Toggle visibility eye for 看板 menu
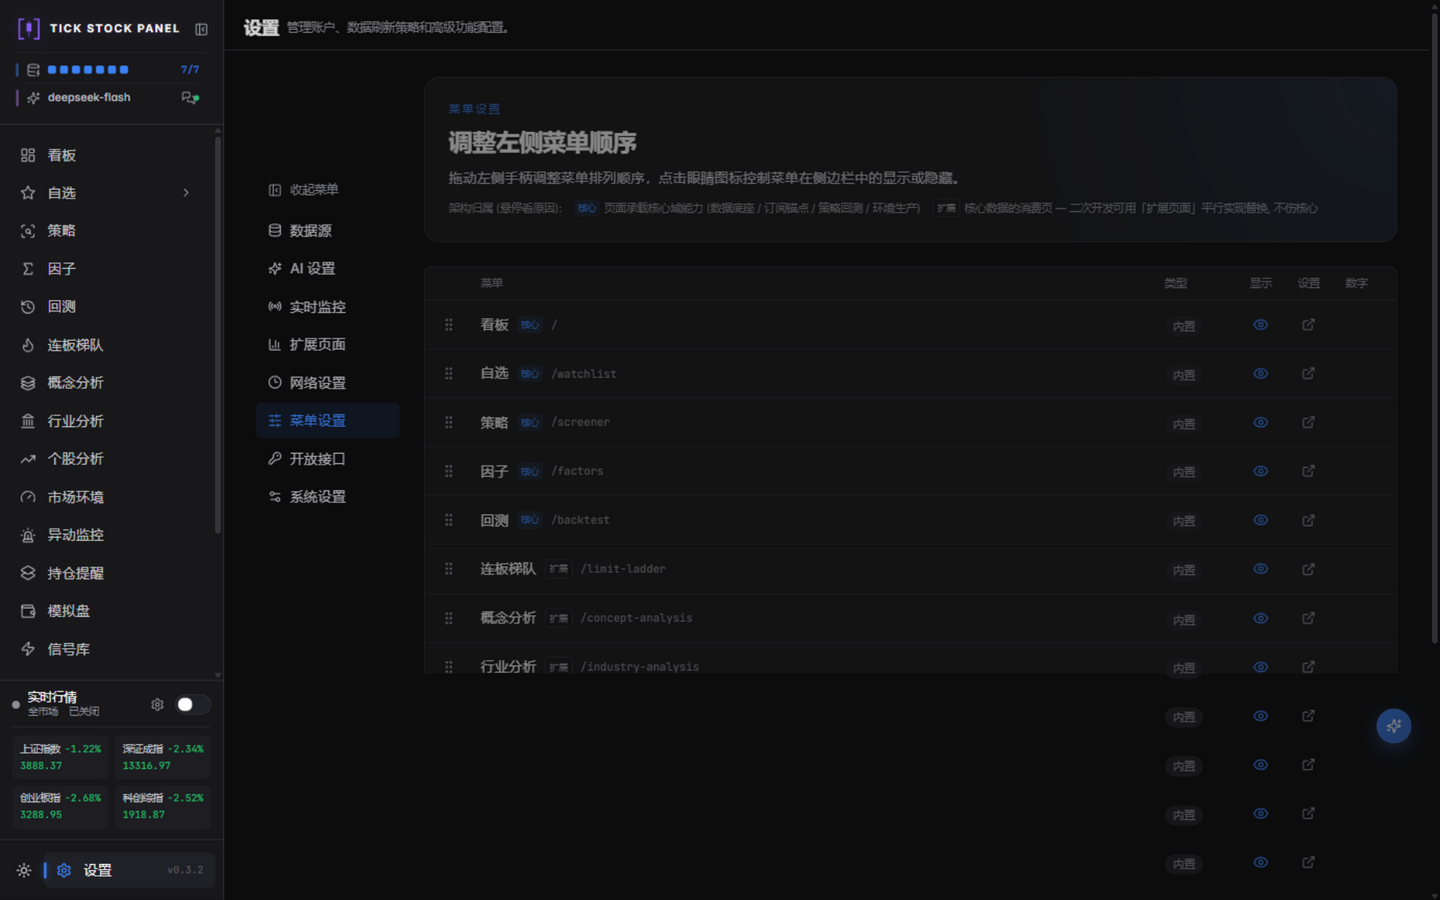 pos(1260,325)
